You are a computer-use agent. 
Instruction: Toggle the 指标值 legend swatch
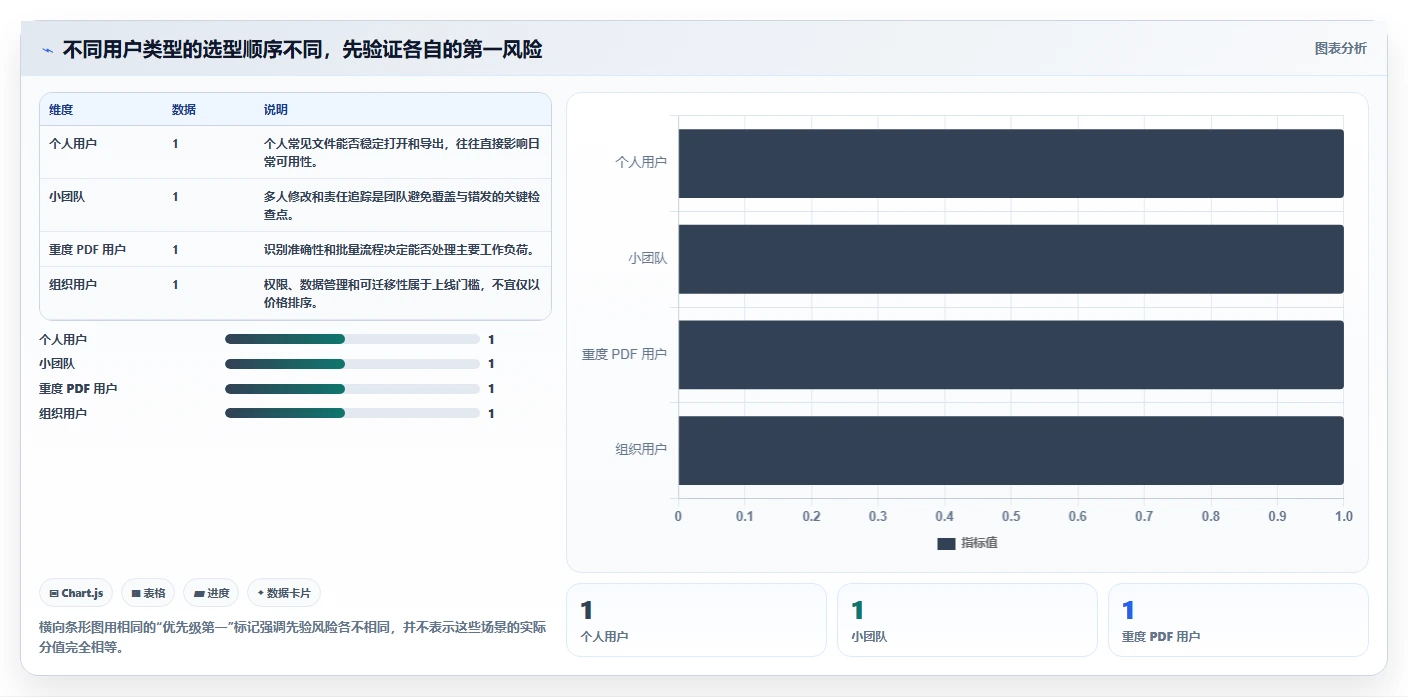[x=946, y=543]
